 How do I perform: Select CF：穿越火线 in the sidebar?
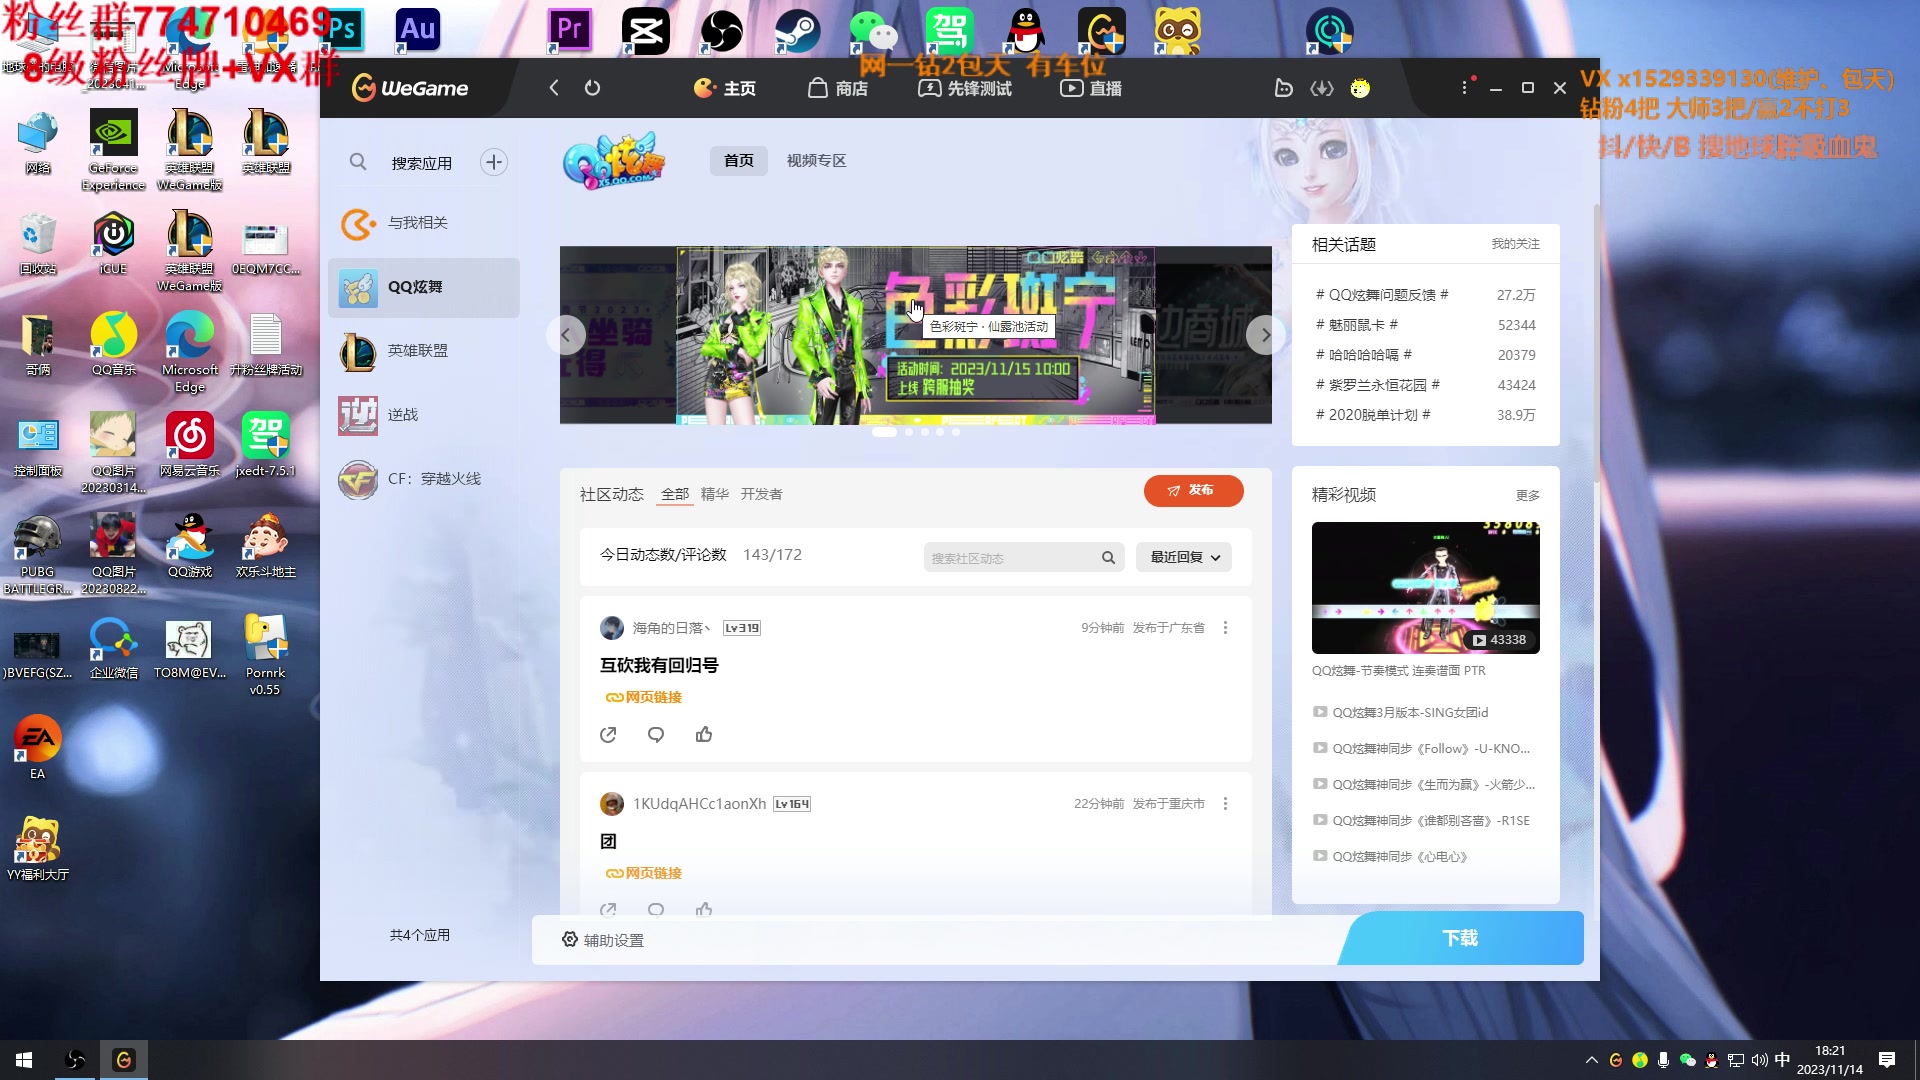424,479
